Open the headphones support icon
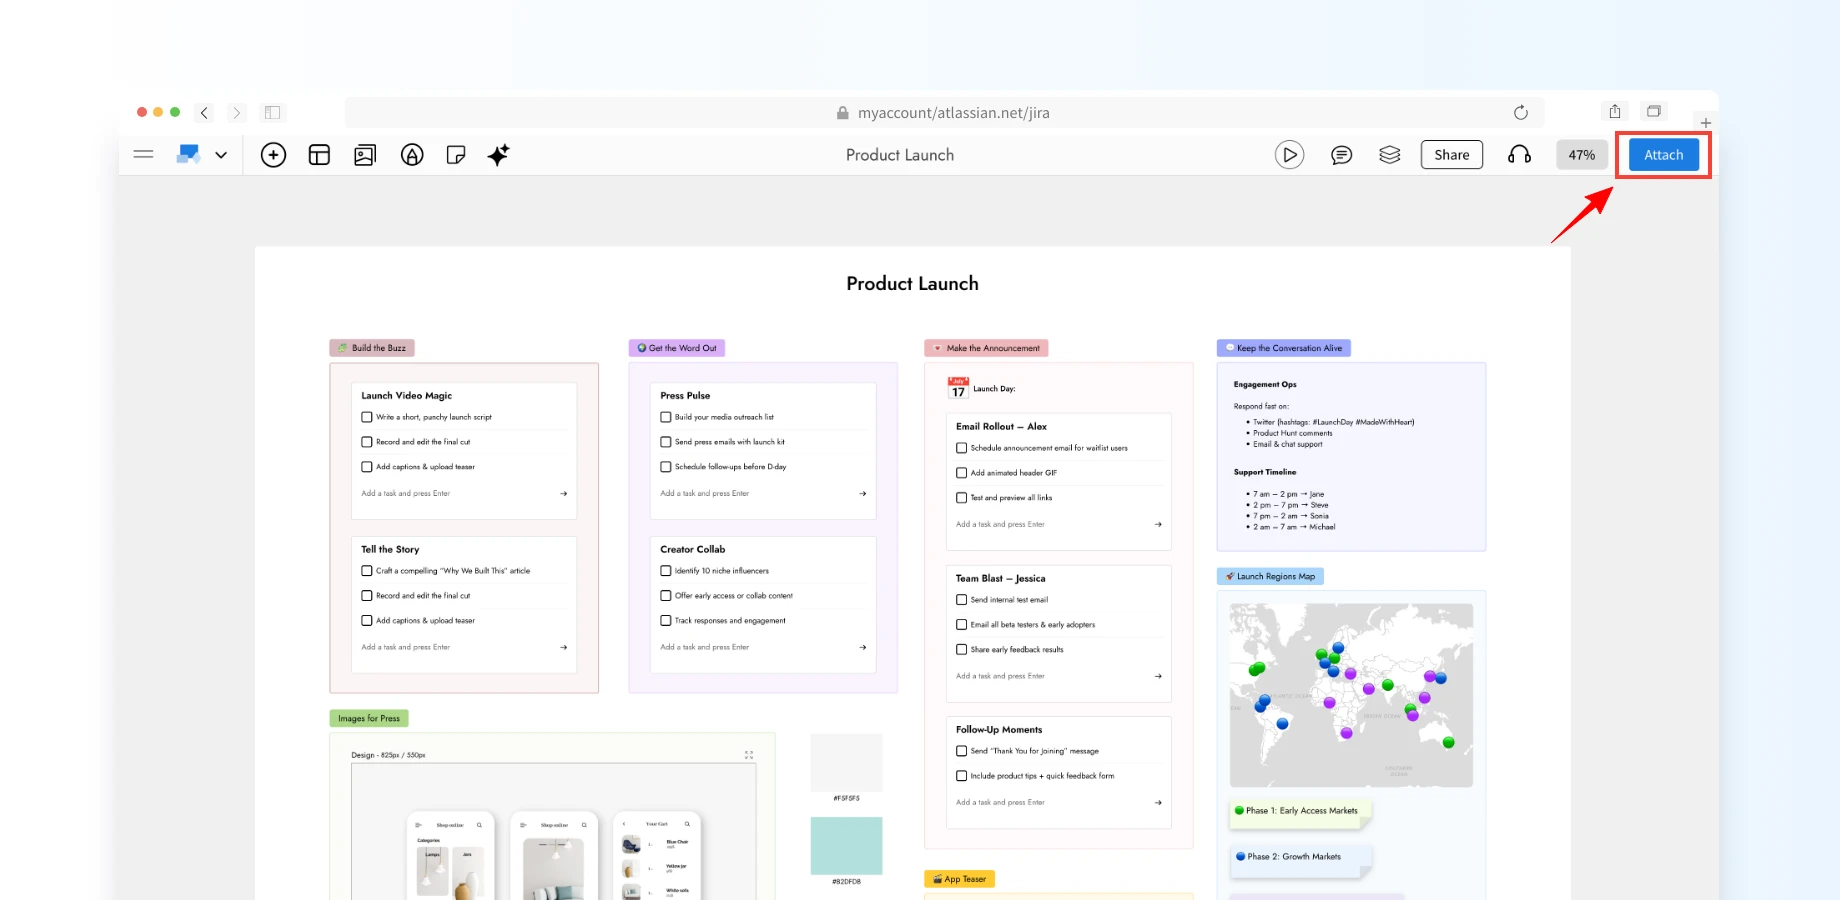The image size is (1840, 900). point(1519,155)
